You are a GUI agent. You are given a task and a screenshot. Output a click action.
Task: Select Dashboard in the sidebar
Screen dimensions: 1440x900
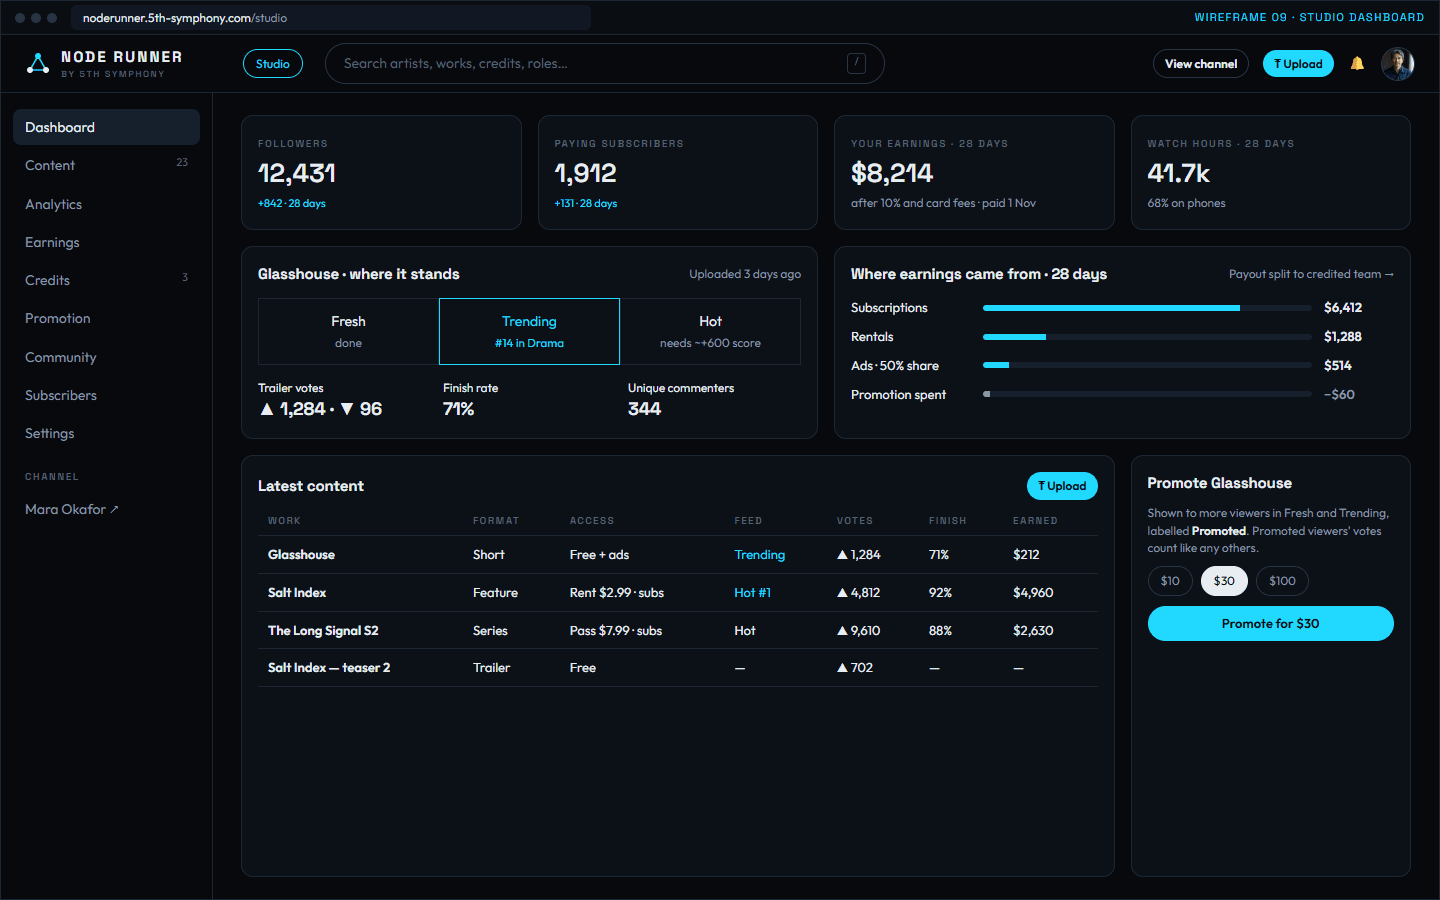[106, 127]
